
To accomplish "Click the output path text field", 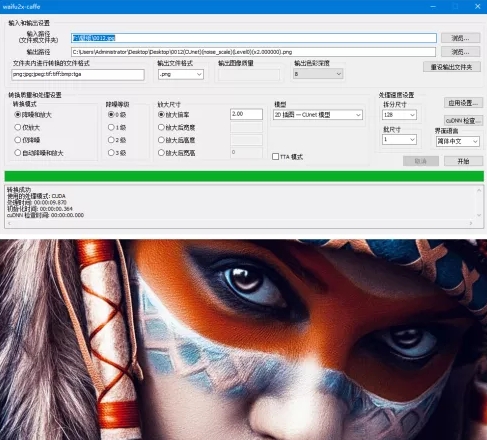I will point(253,52).
